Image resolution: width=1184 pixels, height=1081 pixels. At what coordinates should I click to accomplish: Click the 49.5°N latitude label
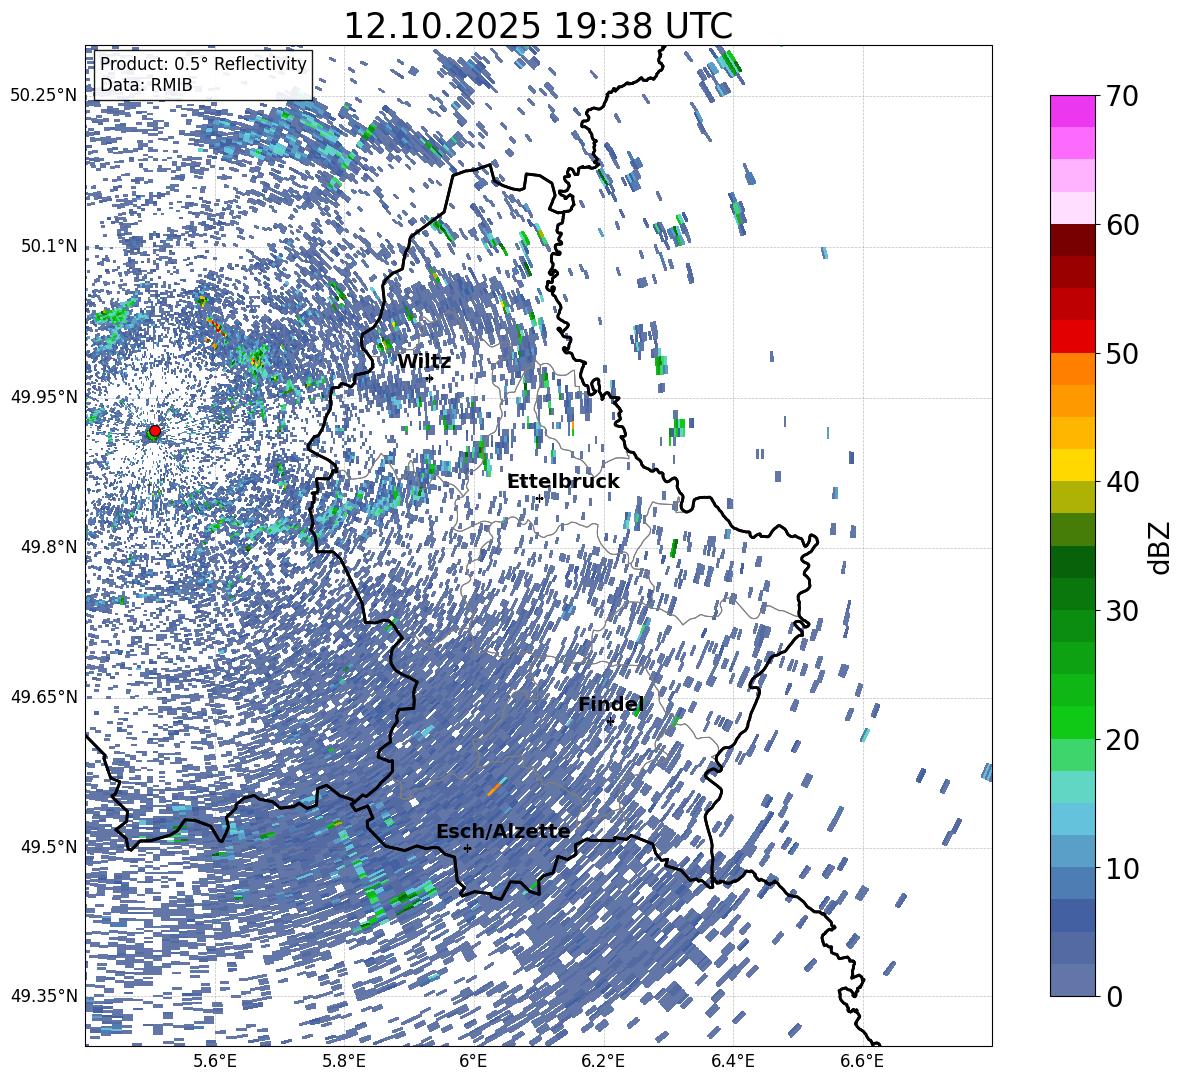tap(49, 846)
